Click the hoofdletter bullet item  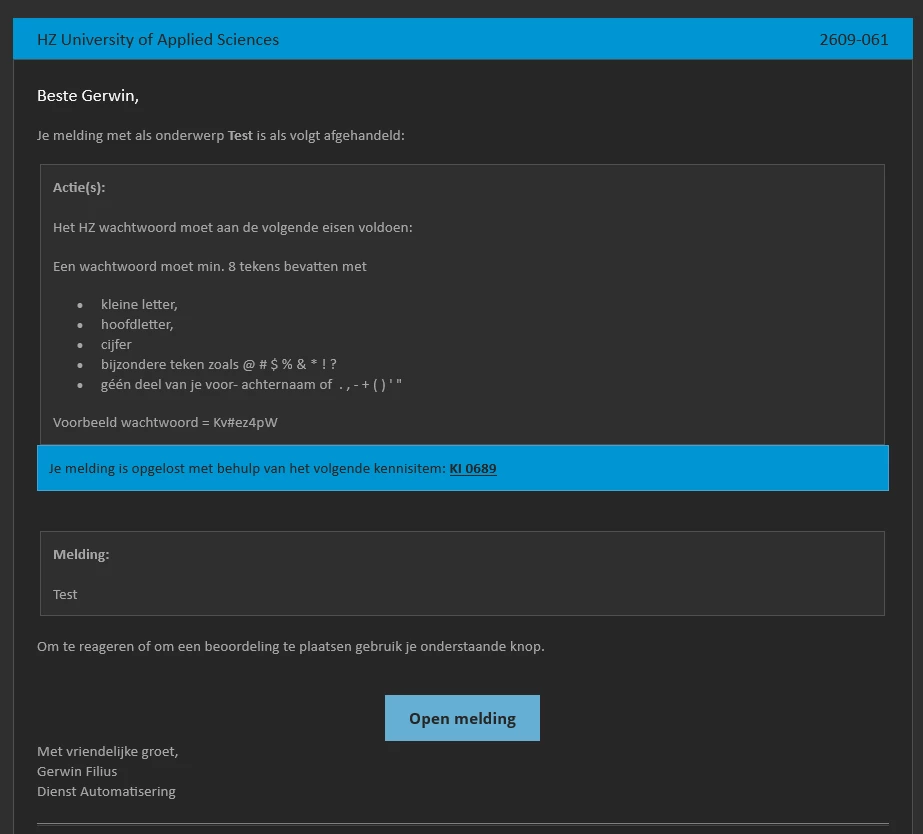137,324
